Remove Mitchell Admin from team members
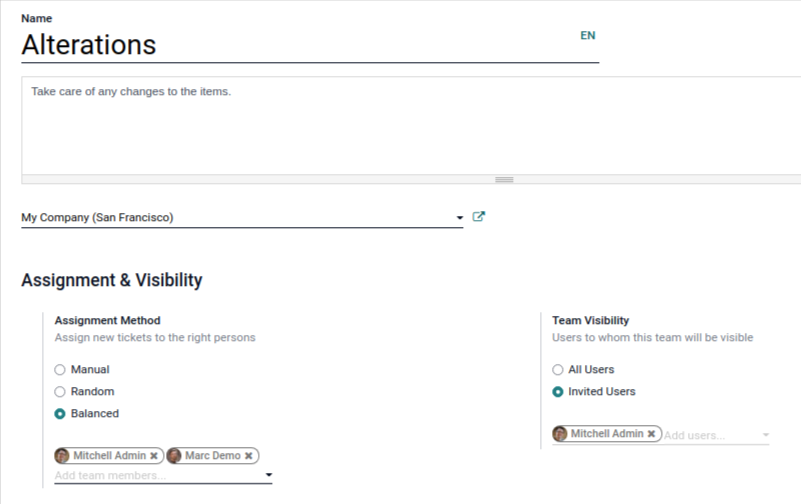The height and width of the screenshot is (504, 801). [x=154, y=456]
